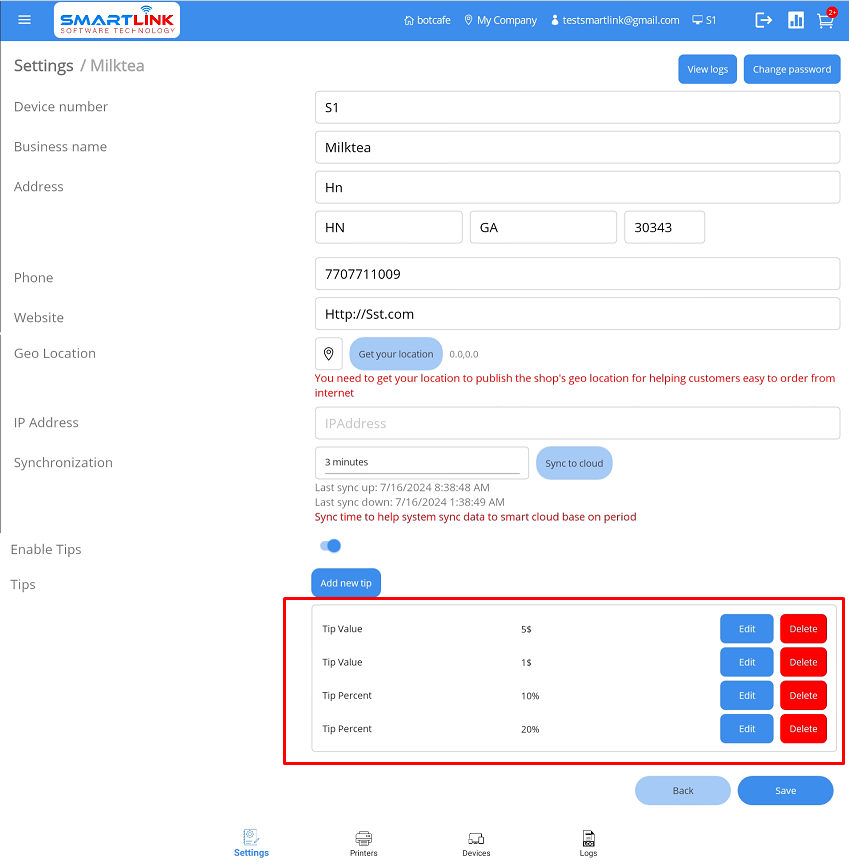Click the View logs button
Screen dimensions: 849x868
[x=707, y=69]
